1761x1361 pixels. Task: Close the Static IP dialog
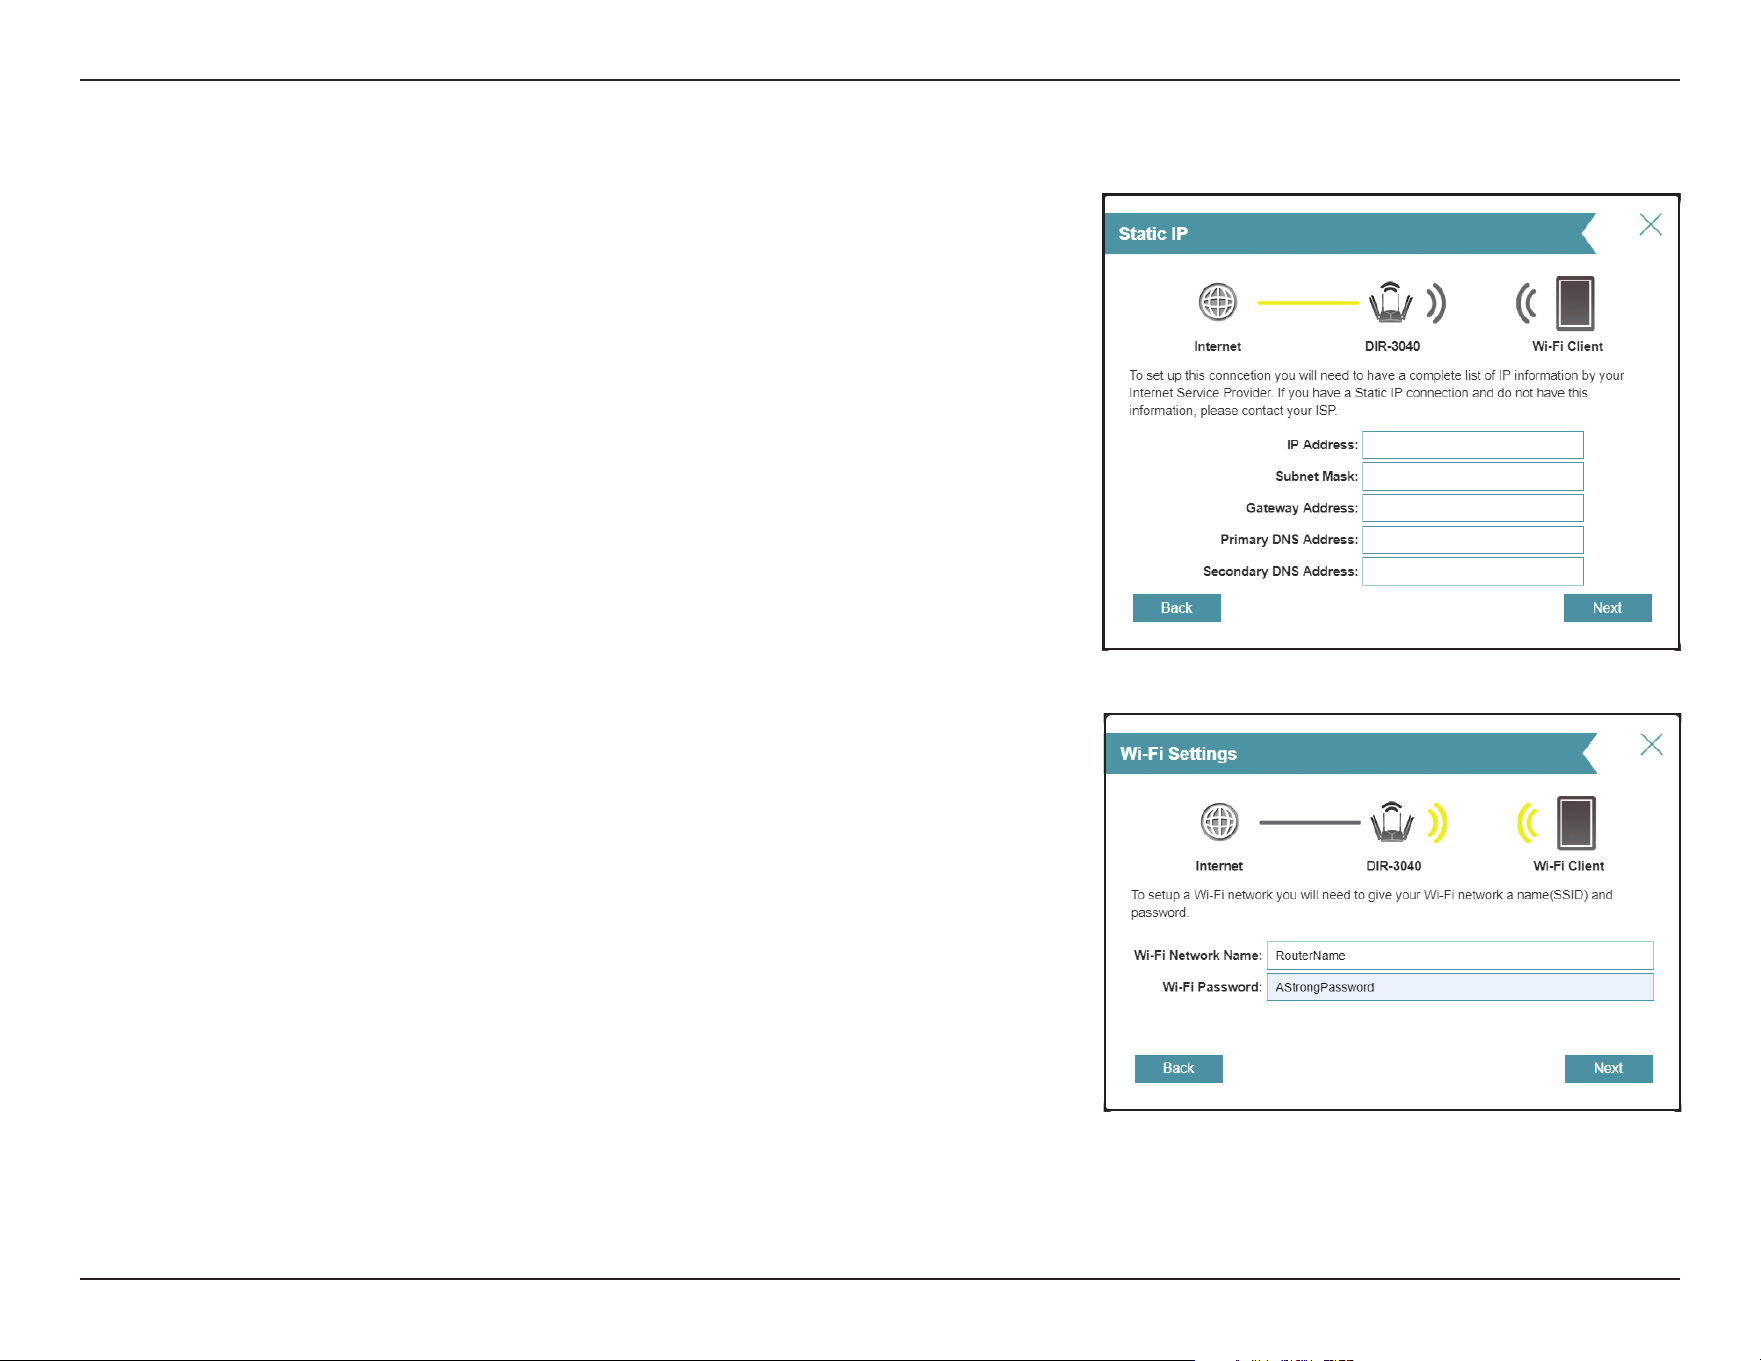point(1650,225)
